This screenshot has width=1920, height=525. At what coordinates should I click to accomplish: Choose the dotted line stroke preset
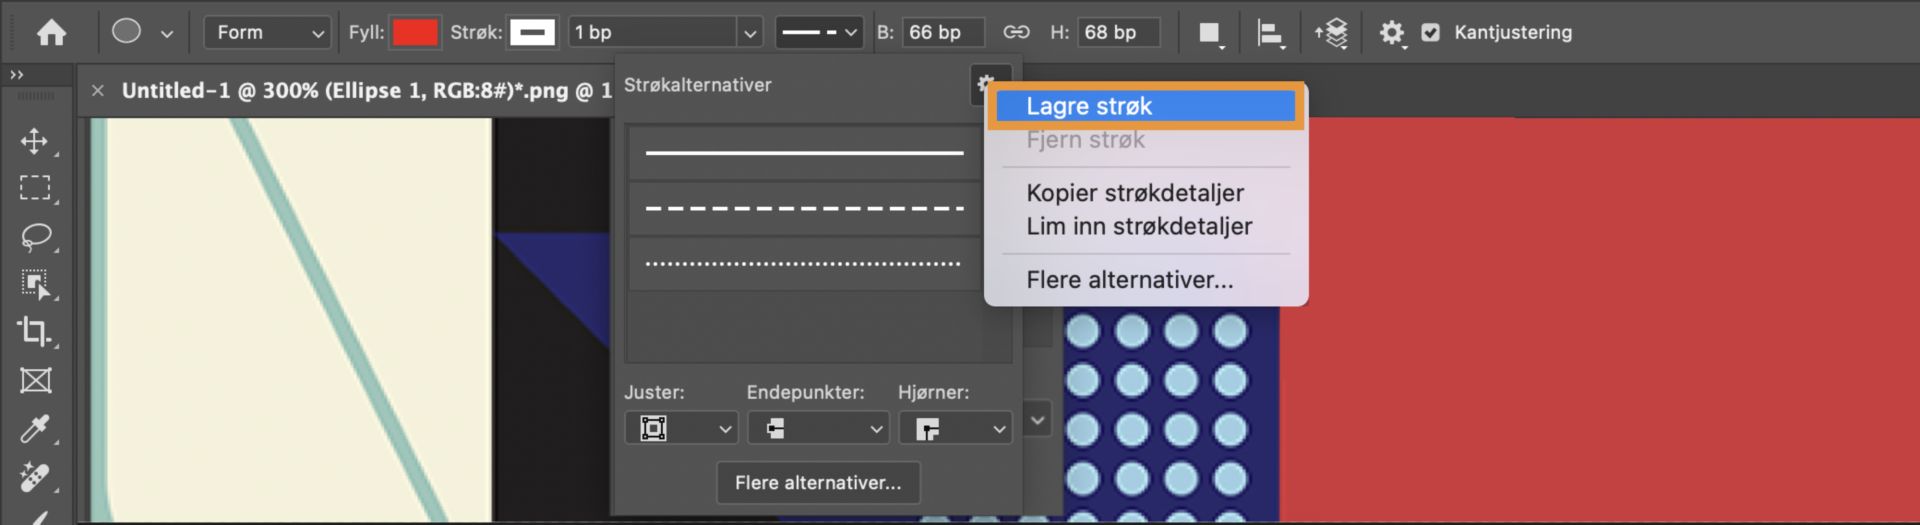point(805,264)
